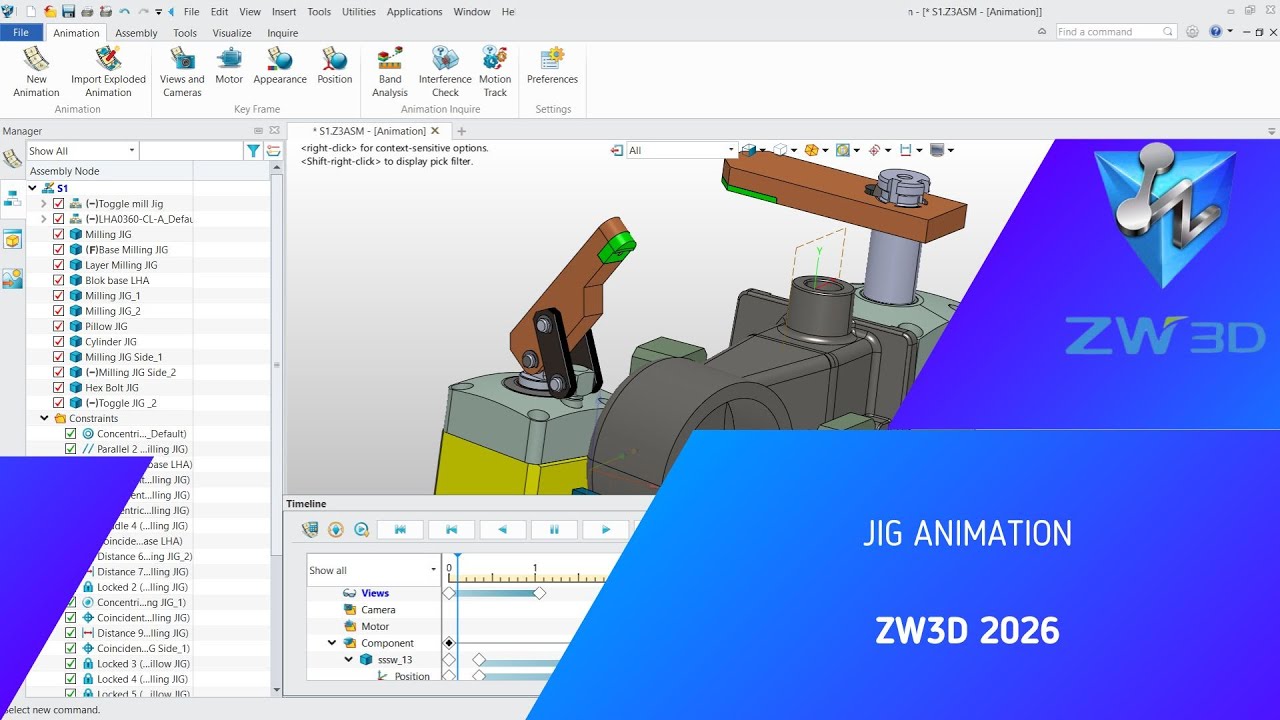Play animation in reverse
This screenshot has width=1280, height=720.
click(502, 530)
